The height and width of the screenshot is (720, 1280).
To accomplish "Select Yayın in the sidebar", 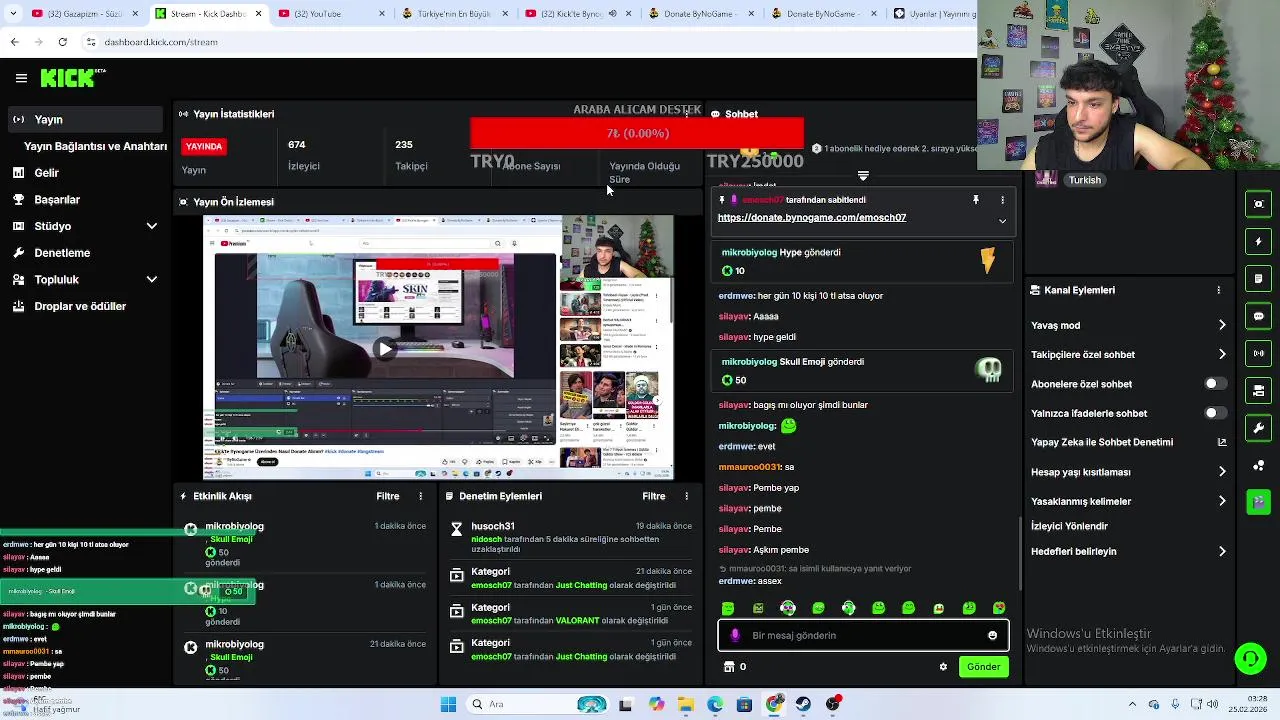I will coord(83,119).
